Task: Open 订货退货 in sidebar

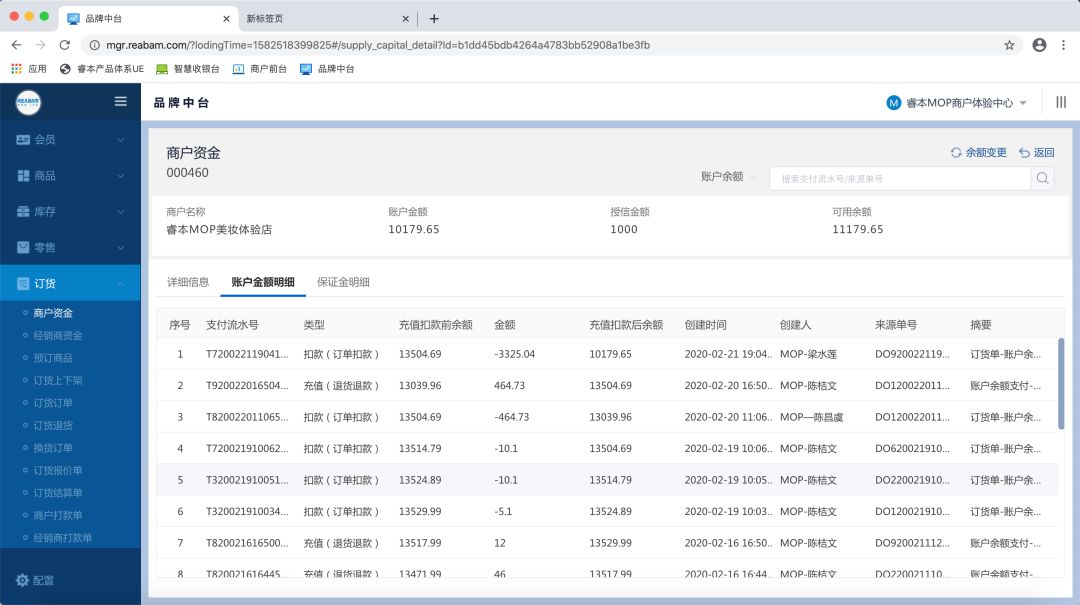Action: (53, 425)
